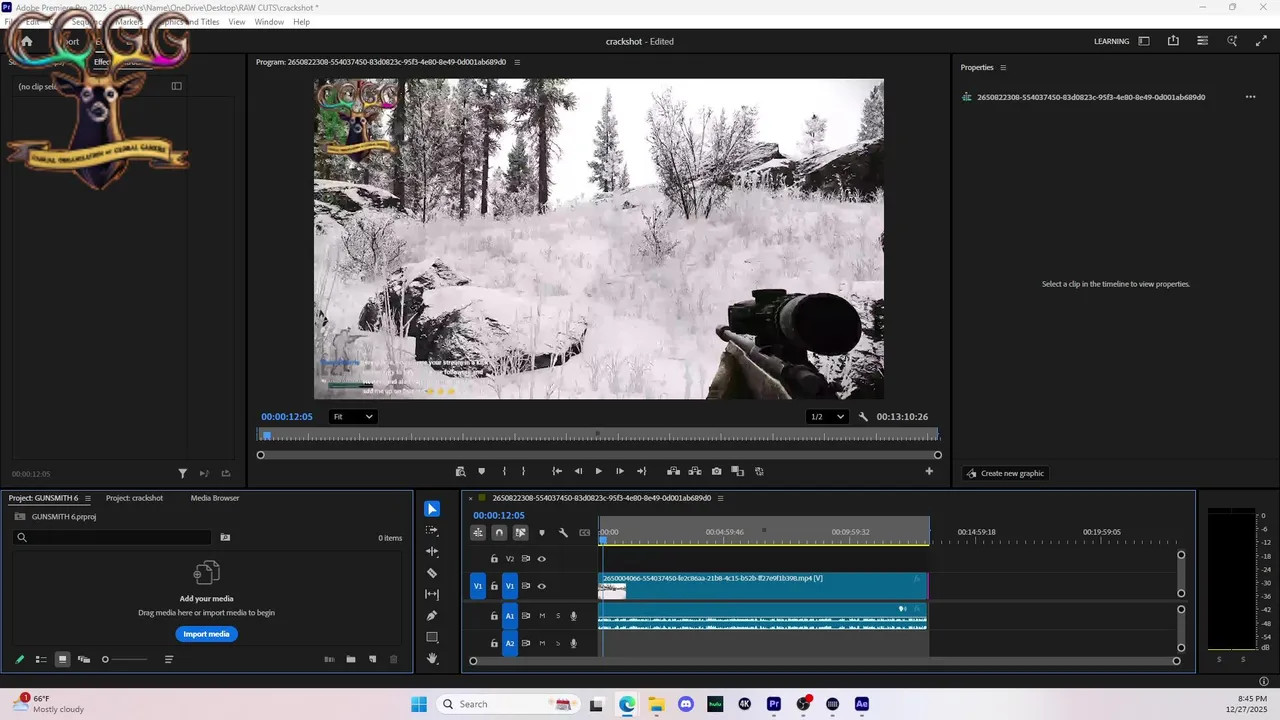Toggle Snap in the timeline
1280x720 pixels.
[x=499, y=533]
